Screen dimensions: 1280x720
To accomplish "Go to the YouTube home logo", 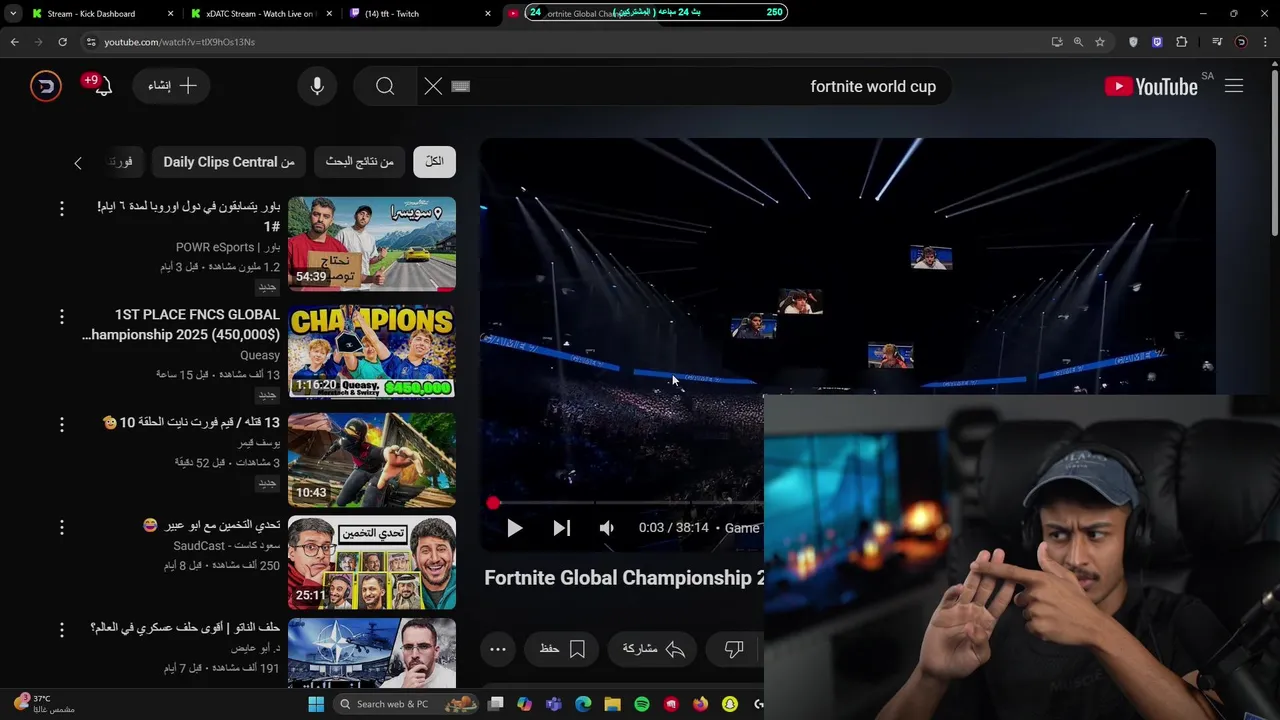I will (x=1151, y=86).
